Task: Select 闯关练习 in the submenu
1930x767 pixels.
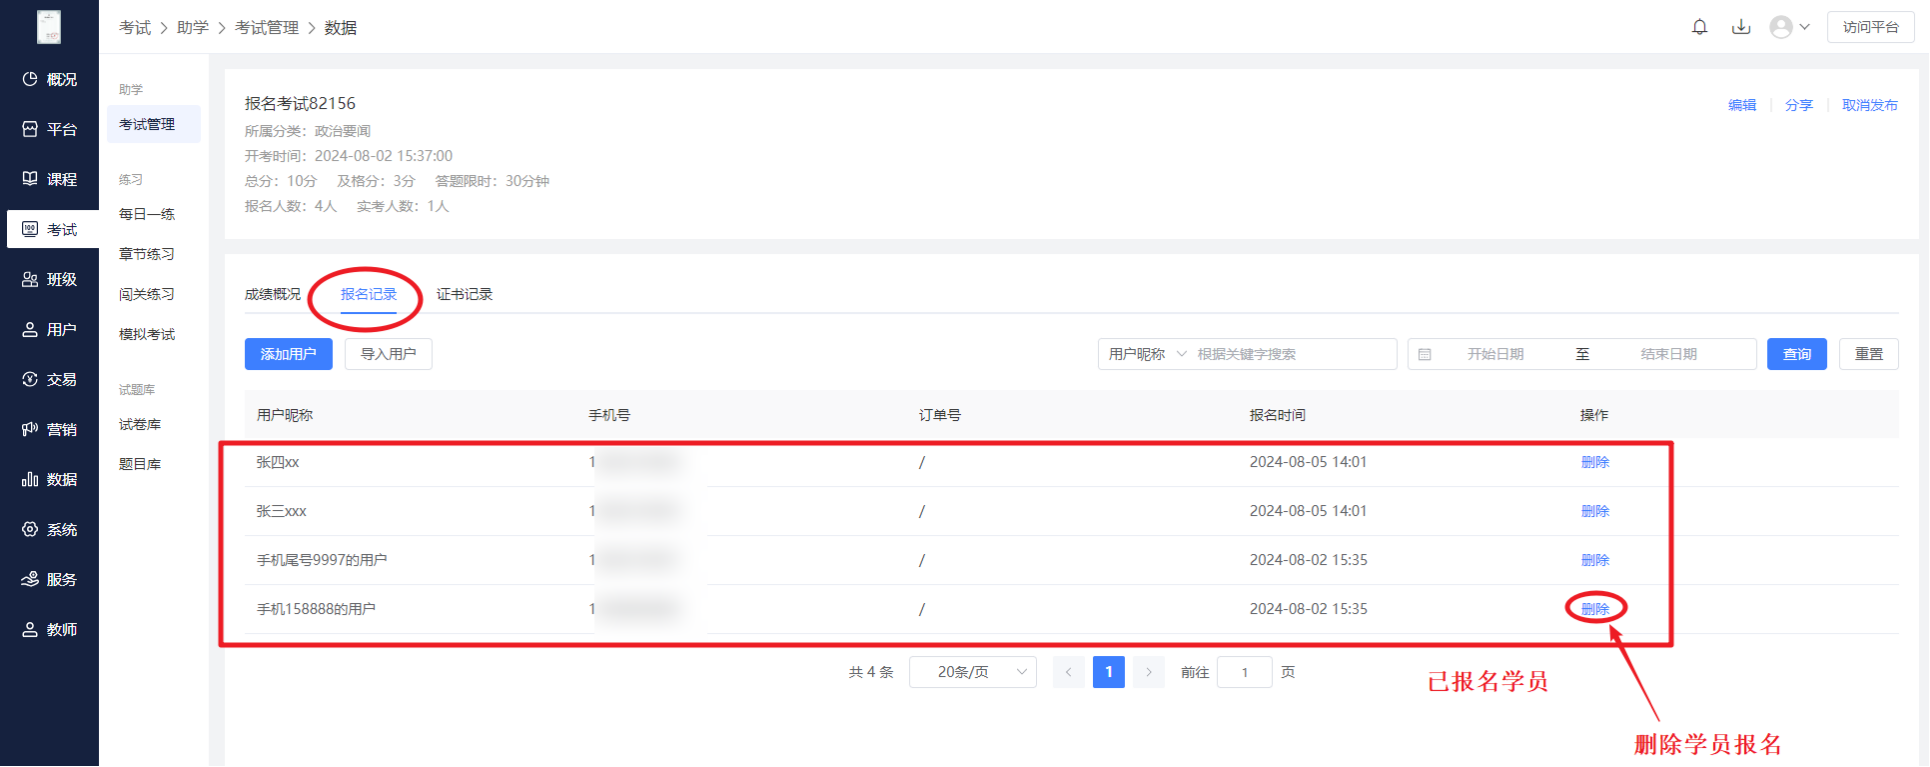Action: 147,294
